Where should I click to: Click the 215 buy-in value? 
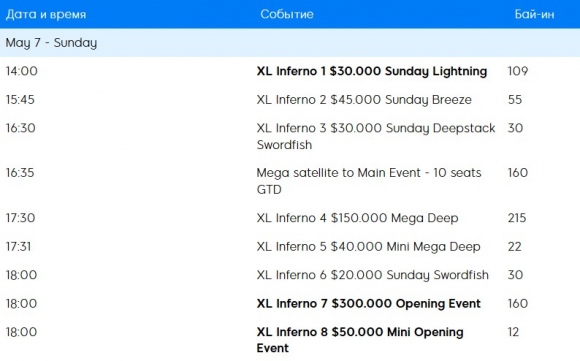(517, 218)
